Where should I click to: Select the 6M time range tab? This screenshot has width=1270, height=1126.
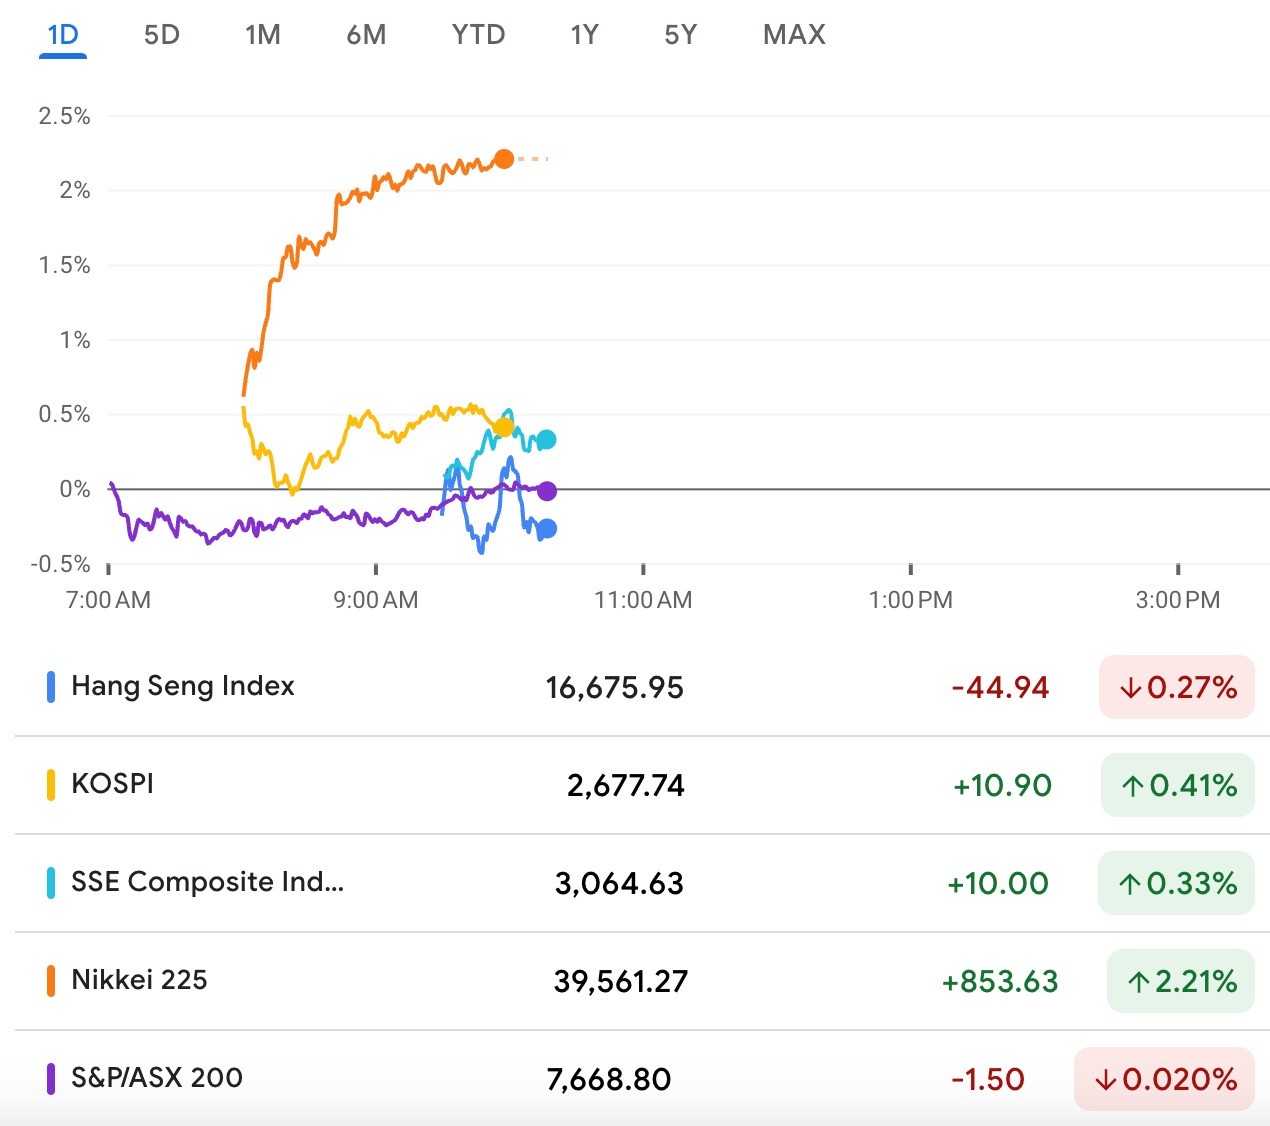(x=366, y=35)
